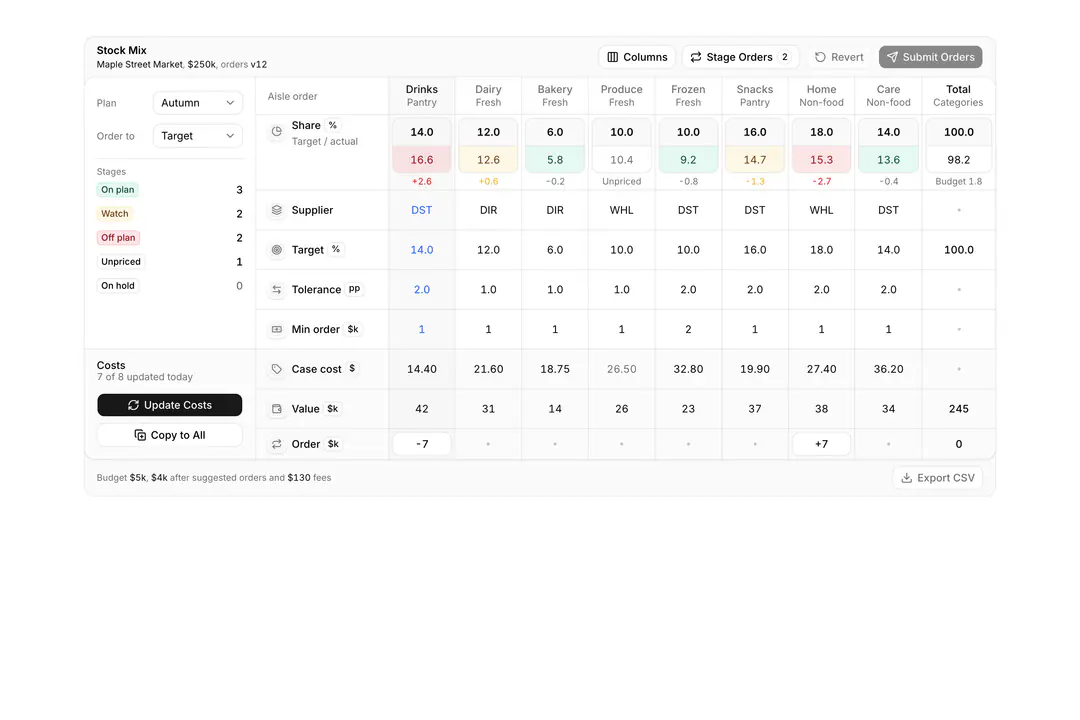Screen dimensions: 1080x720
Task: Click the Min order row money icon
Action: pos(276,329)
